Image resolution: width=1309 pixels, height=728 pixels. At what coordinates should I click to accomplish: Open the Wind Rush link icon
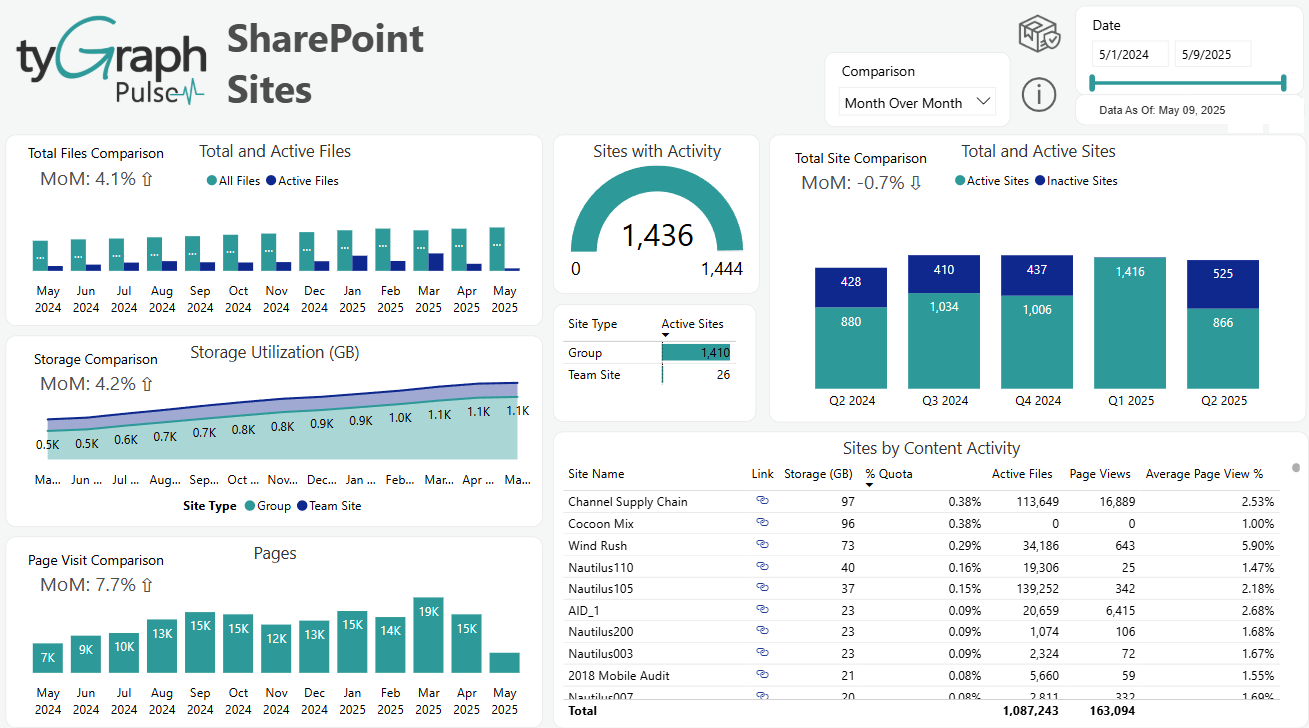(762, 545)
